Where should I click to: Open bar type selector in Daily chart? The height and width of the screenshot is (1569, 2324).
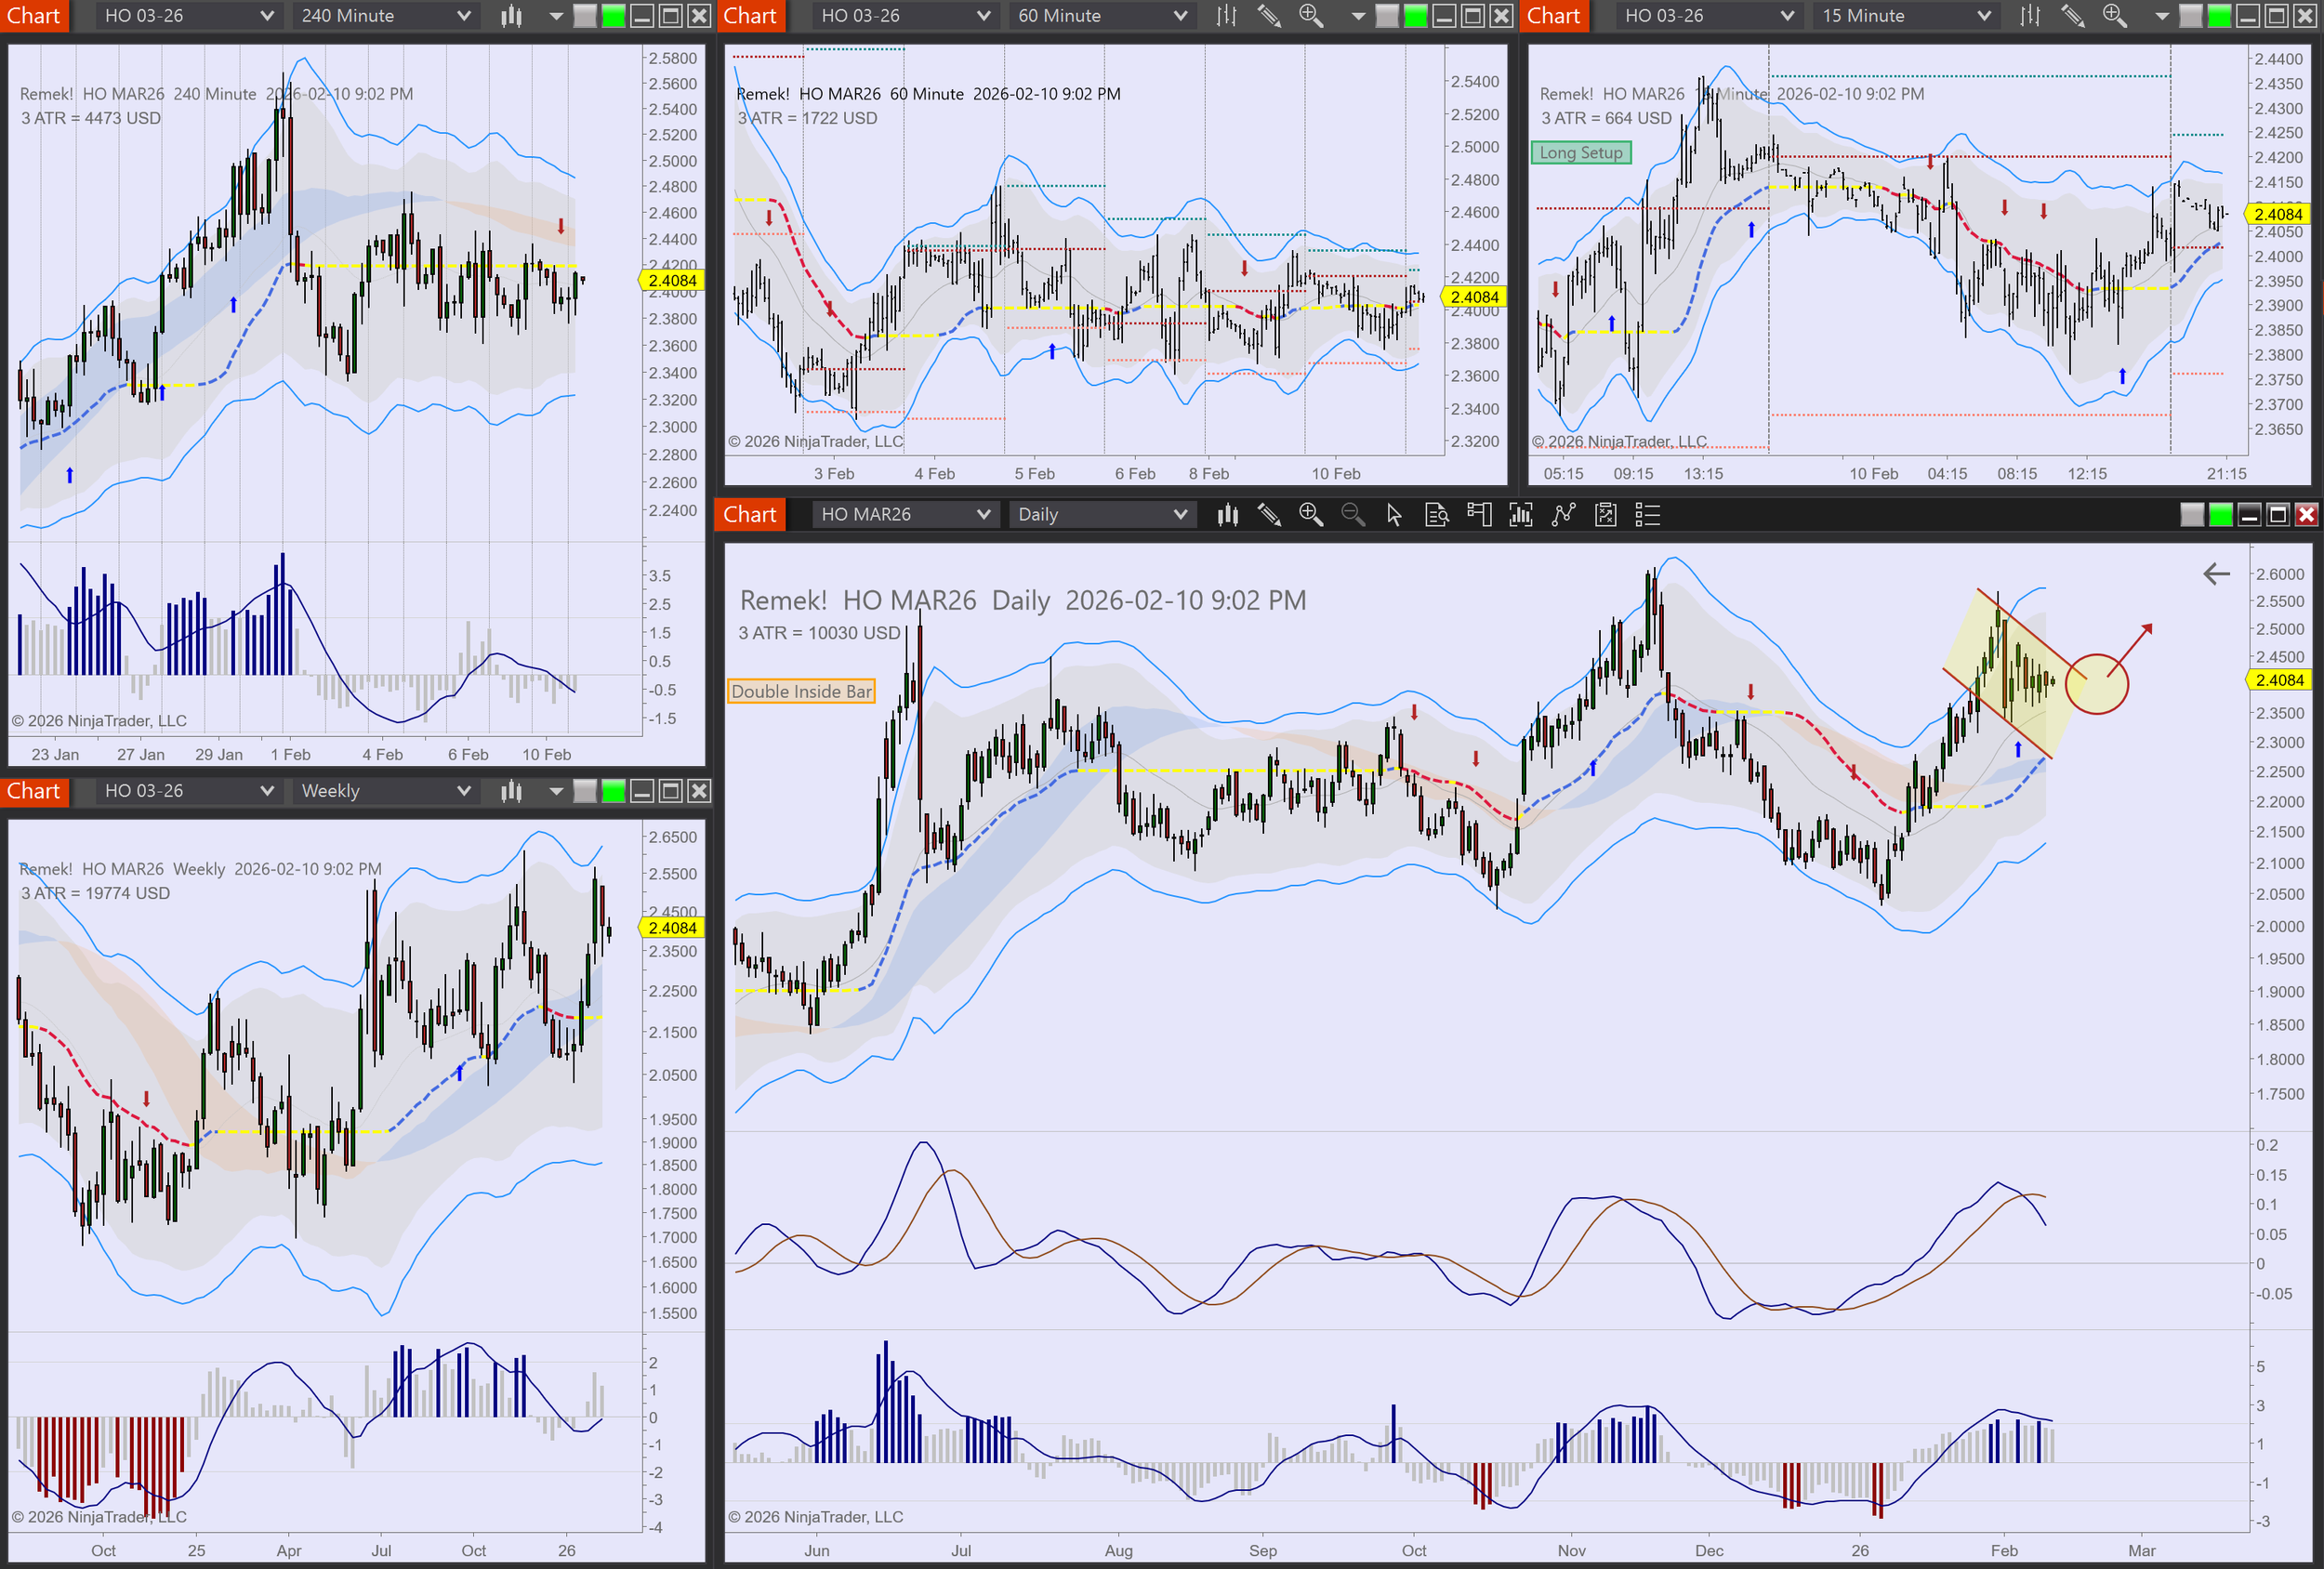tap(1227, 515)
